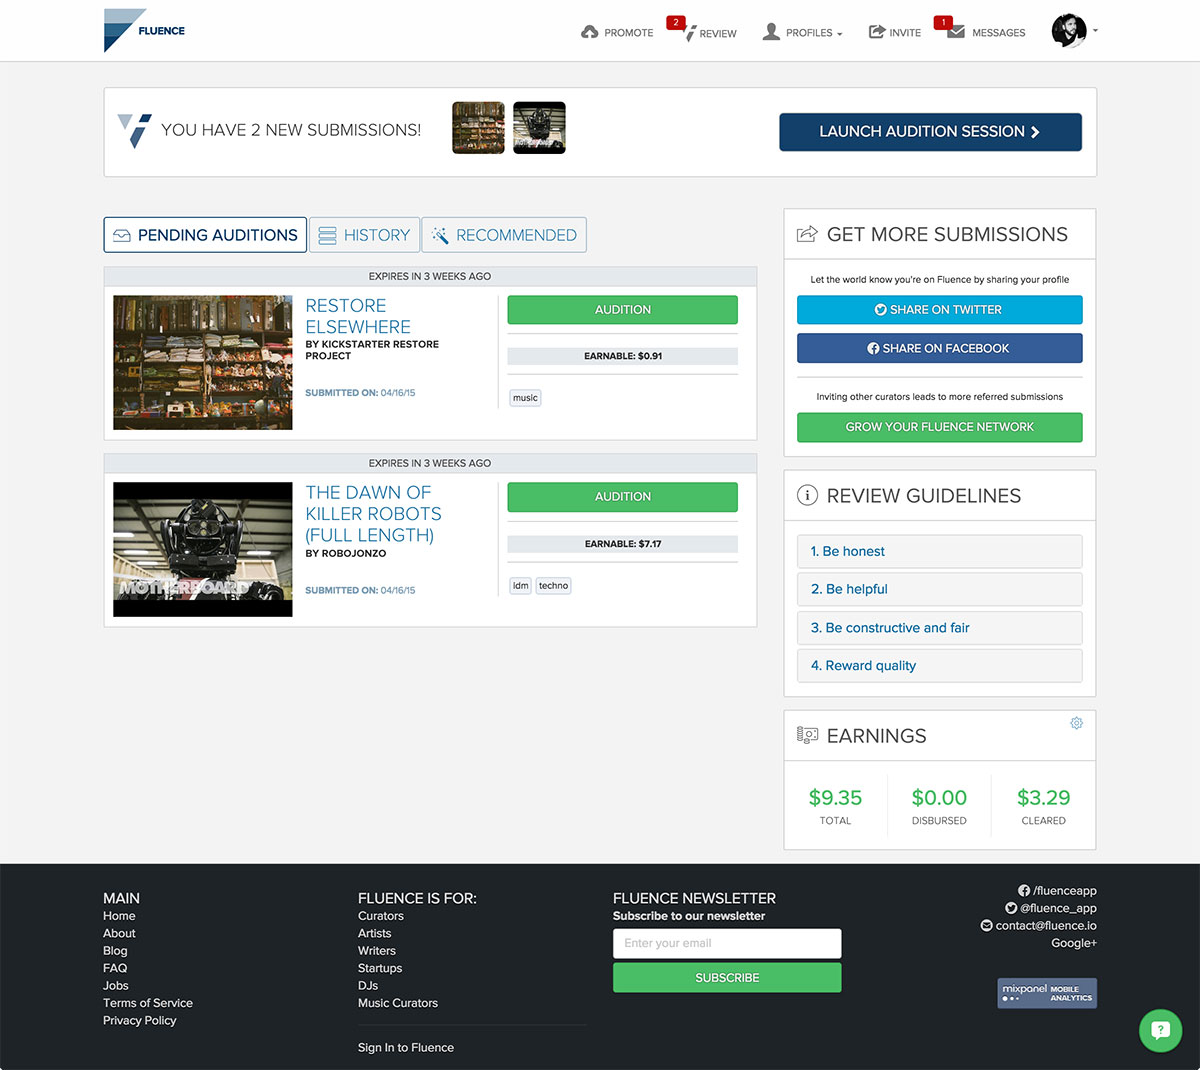Image resolution: width=1200 pixels, height=1070 pixels.
Task: Expand the 'Be honest' guideline
Action: tap(939, 551)
